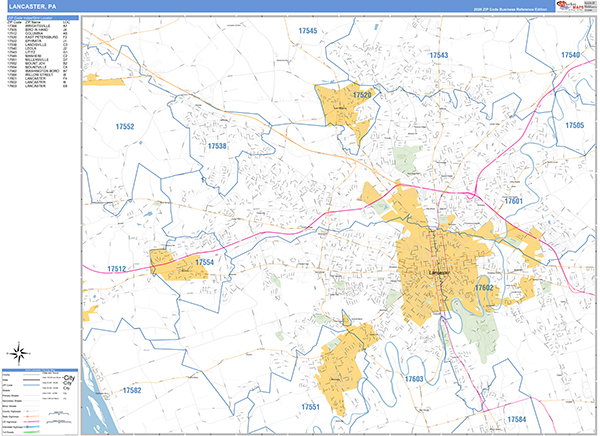Select ZIP label 17538 on the map
The height and width of the screenshot is (436, 600).
[217, 146]
